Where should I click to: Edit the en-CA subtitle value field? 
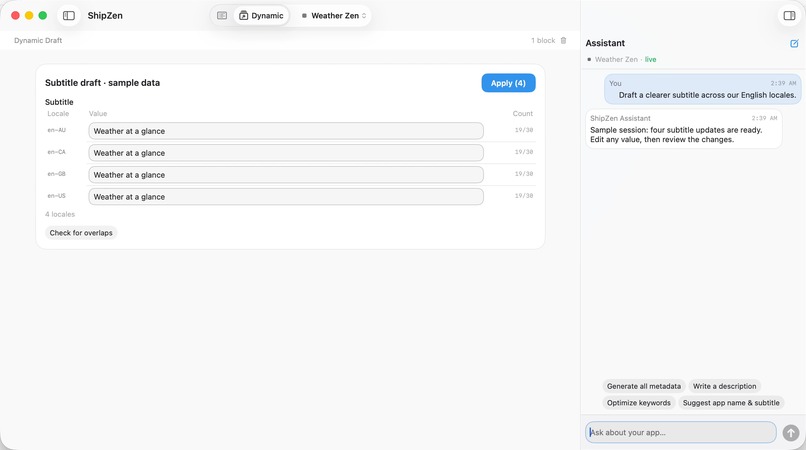[x=286, y=153]
